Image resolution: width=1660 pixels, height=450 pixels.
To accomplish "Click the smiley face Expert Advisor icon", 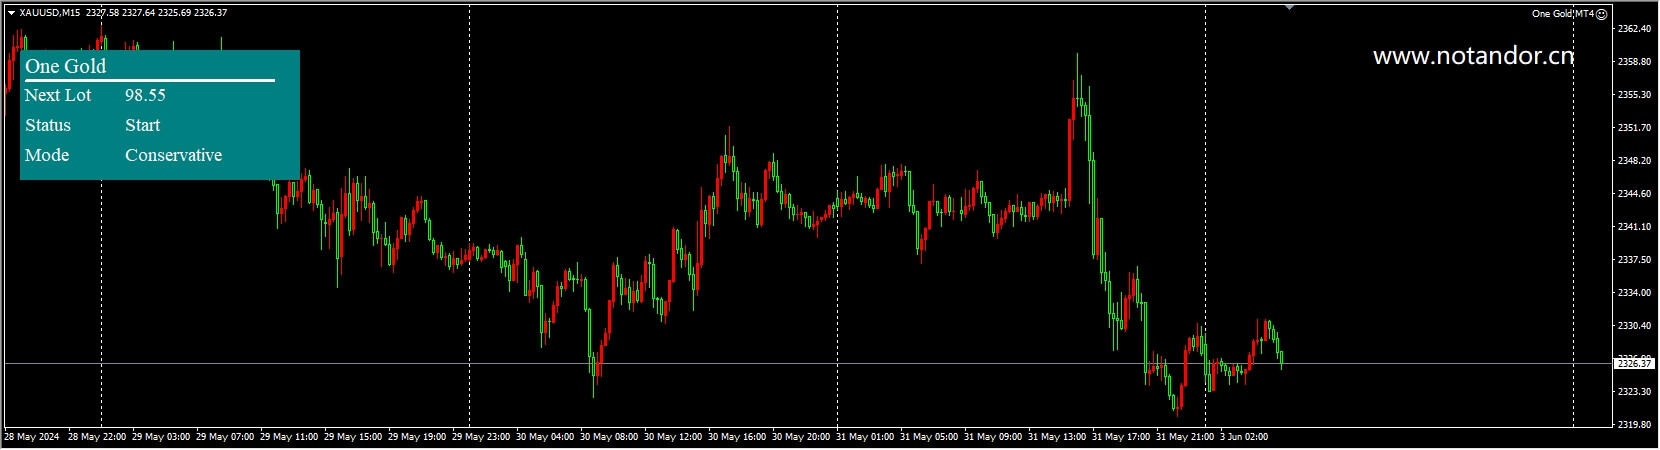I will [x=1601, y=14].
